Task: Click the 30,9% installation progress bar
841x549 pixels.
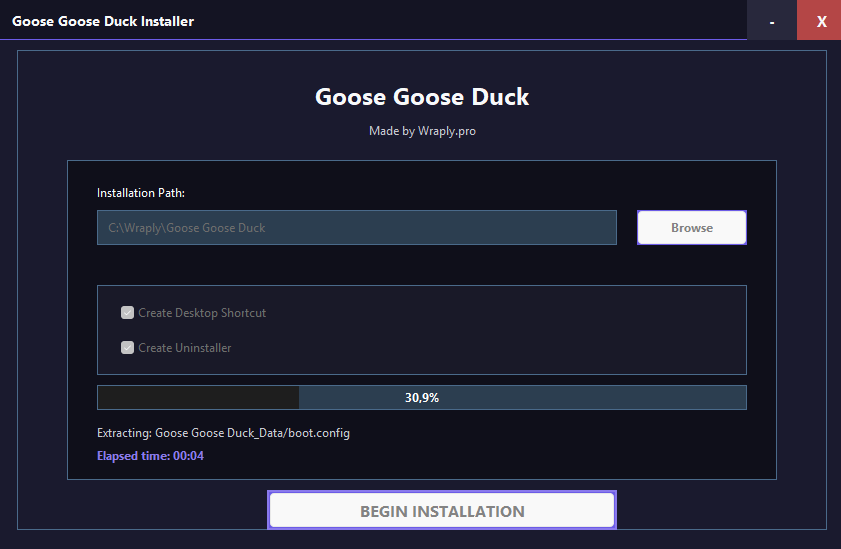Action: point(422,397)
